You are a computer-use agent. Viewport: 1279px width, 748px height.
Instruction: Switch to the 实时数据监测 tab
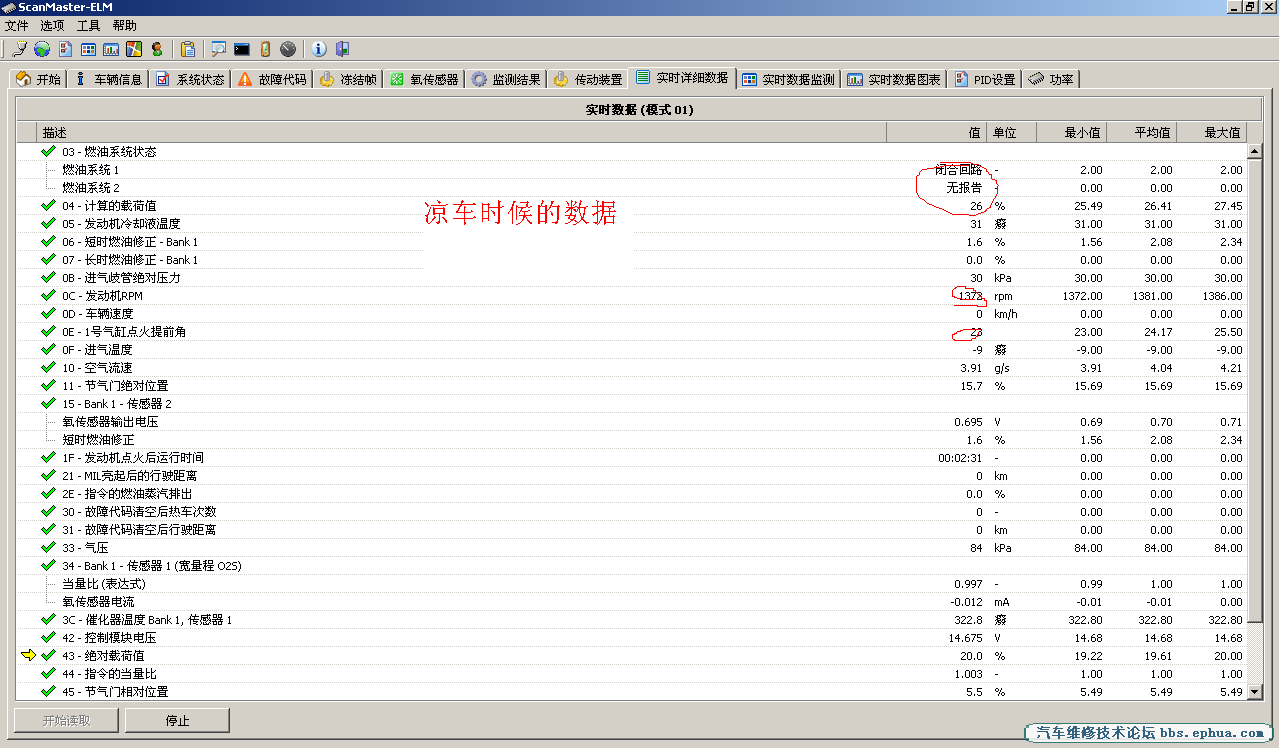pos(788,79)
